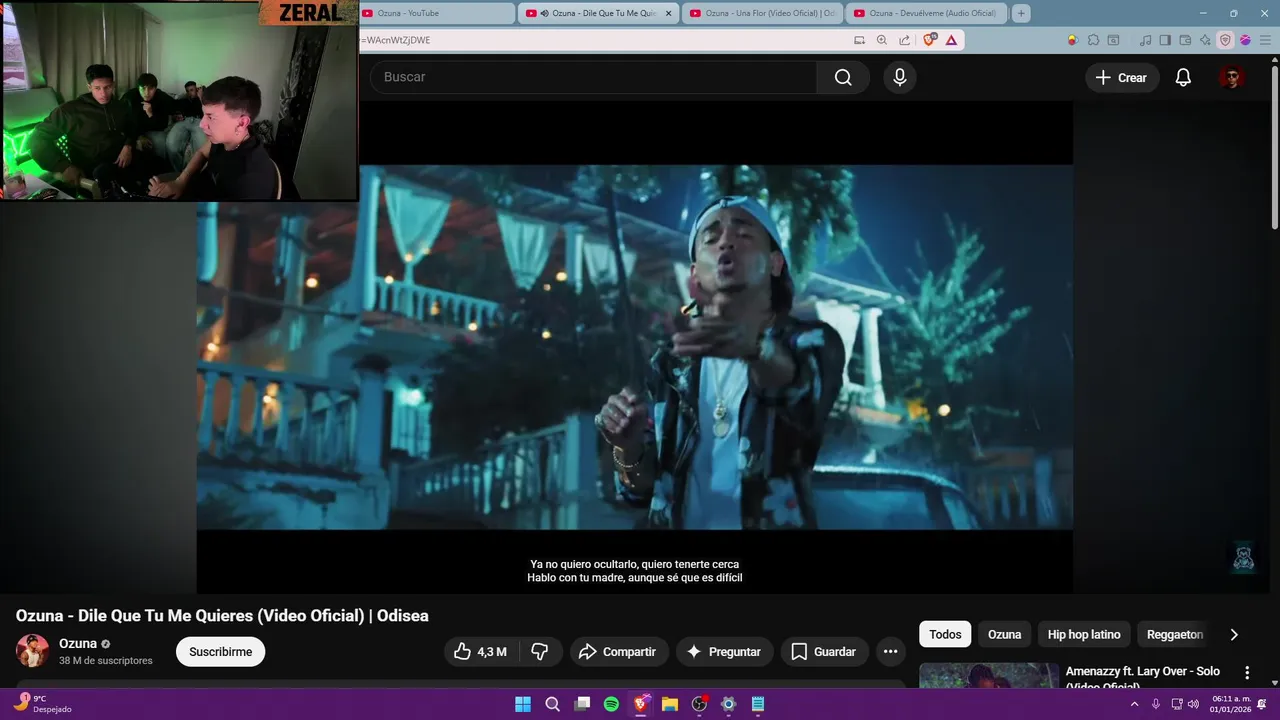The height and width of the screenshot is (720, 1280).
Task: Open a new browser tab with plus button
Action: (x=1021, y=13)
